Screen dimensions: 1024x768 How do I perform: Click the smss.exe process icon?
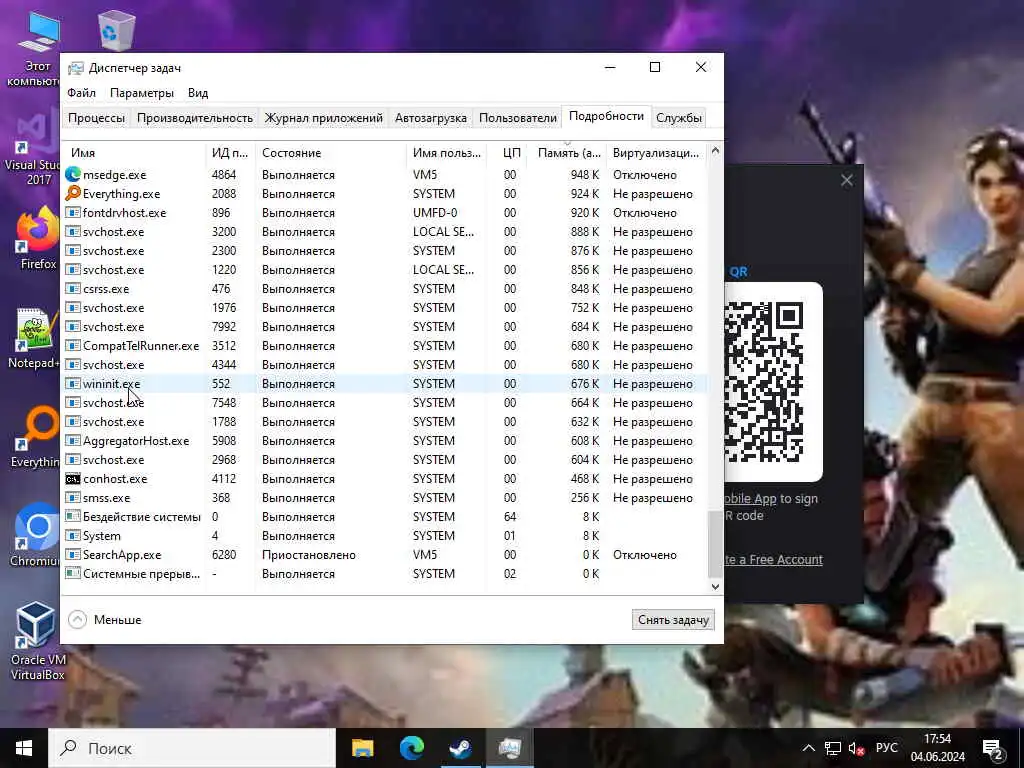72,498
